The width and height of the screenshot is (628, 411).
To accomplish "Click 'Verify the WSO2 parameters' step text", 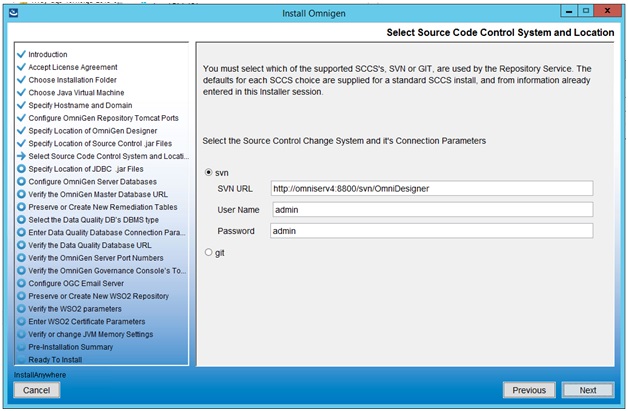I will coord(75,309).
